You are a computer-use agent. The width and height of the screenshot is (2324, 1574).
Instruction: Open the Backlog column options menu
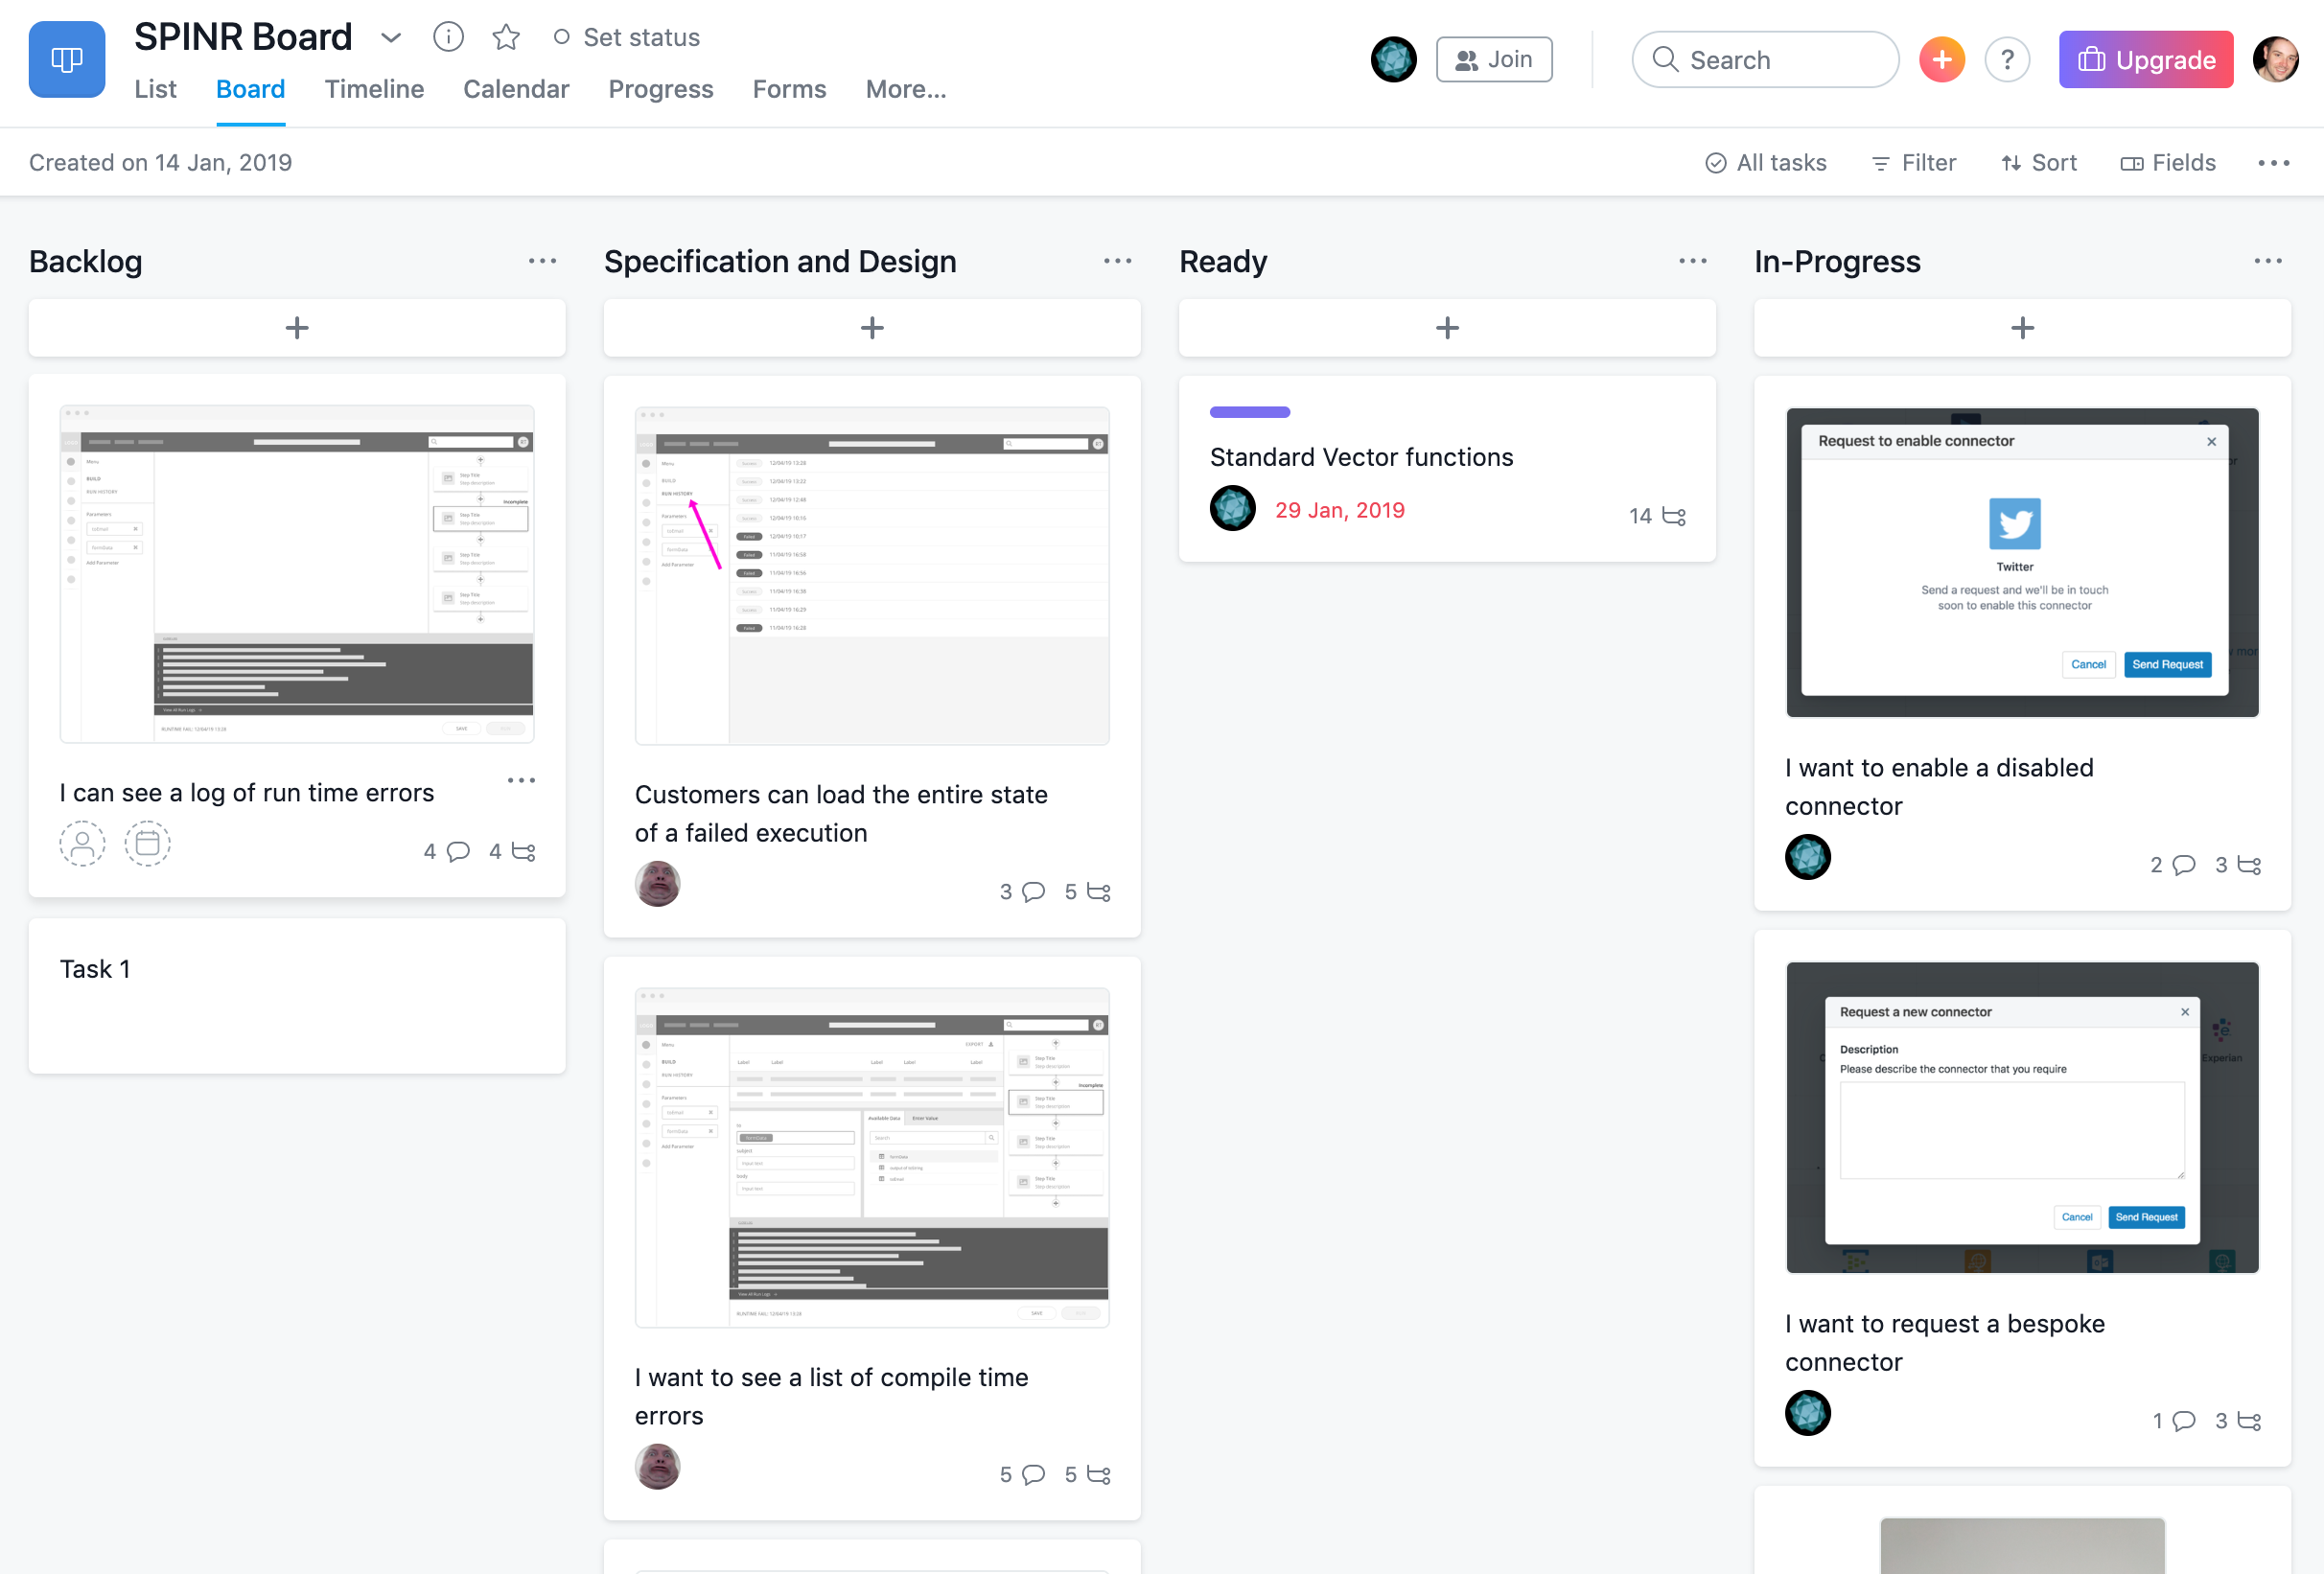click(x=541, y=261)
